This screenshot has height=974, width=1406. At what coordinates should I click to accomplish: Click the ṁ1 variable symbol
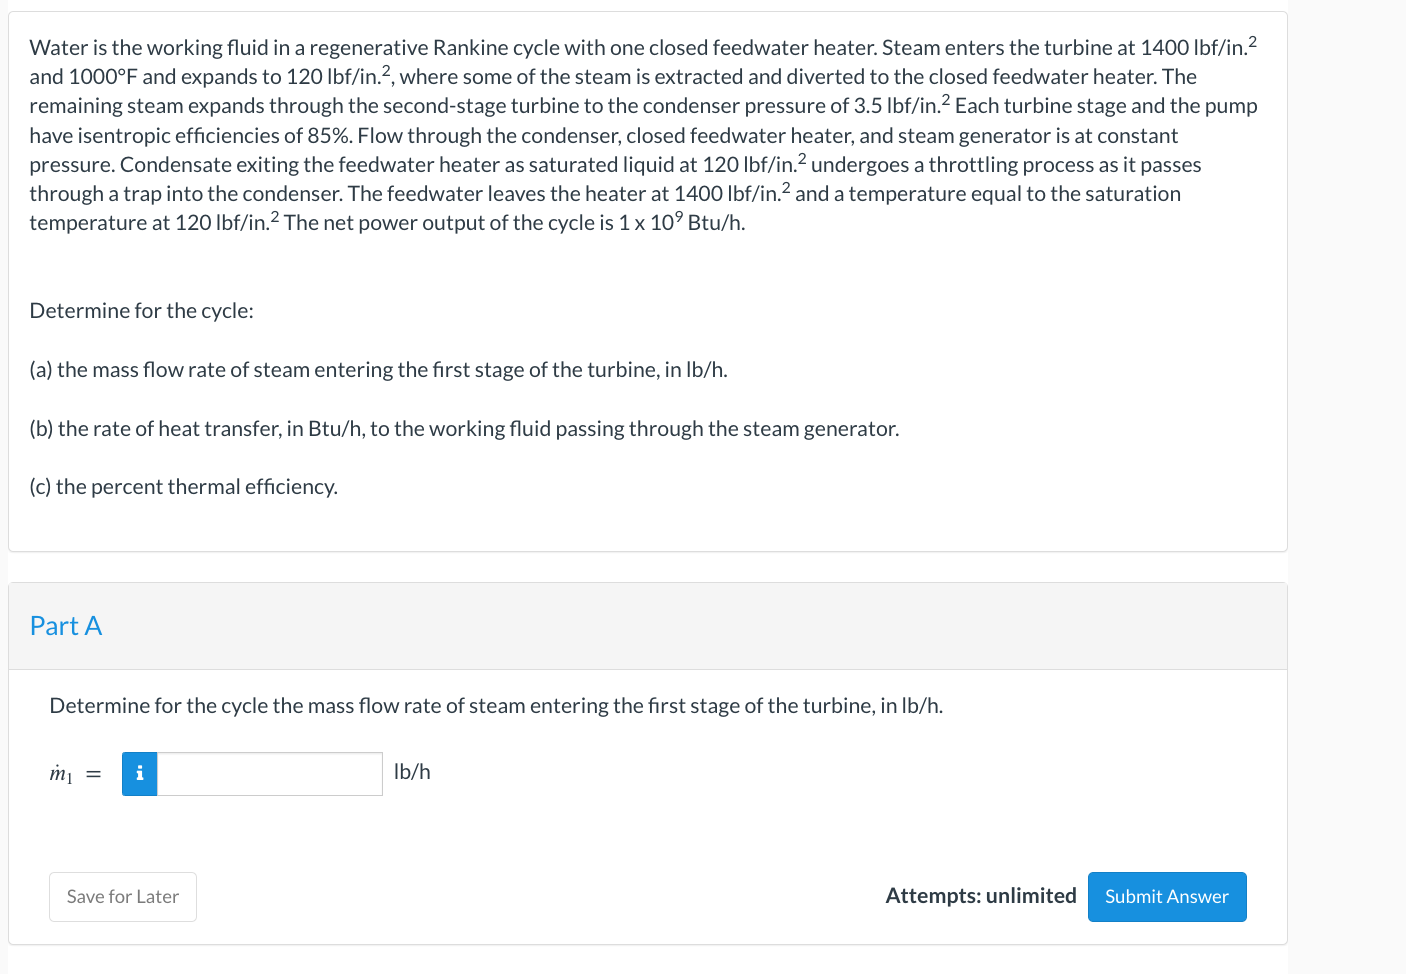[x=61, y=774]
